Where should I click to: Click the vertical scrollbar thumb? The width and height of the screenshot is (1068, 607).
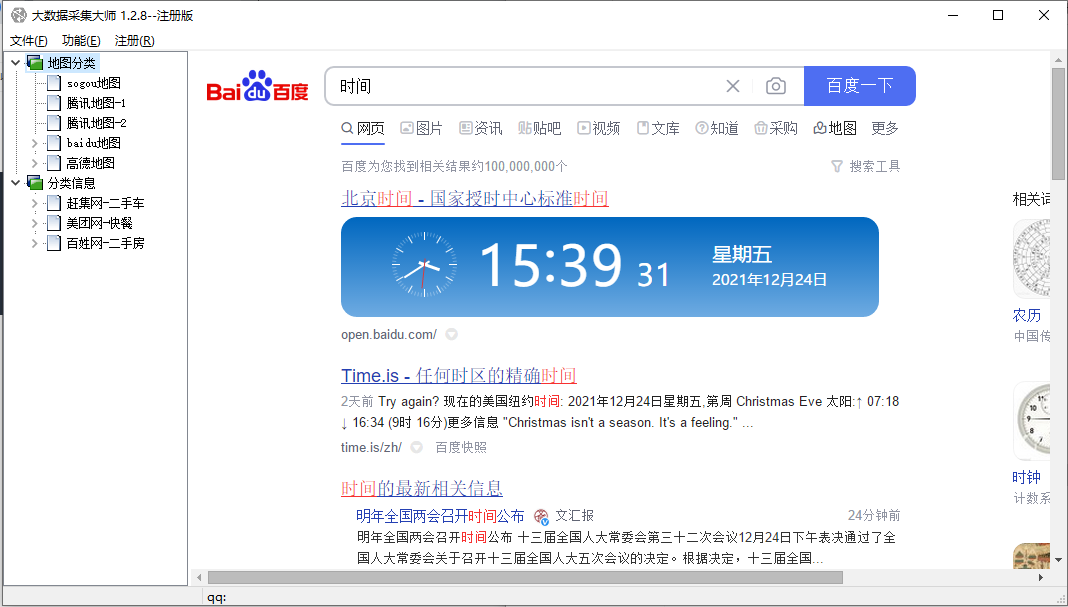tap(1058, 123)
